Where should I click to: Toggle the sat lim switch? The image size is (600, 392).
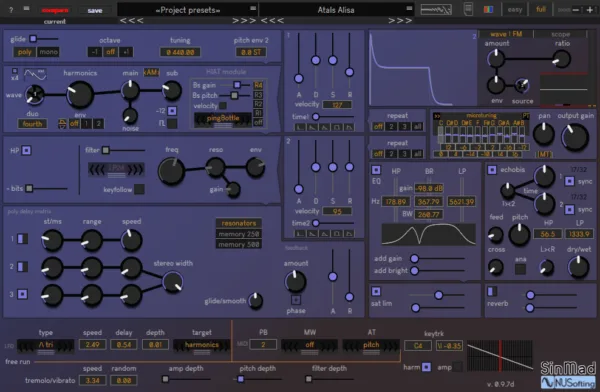click(x=376, y=292)
